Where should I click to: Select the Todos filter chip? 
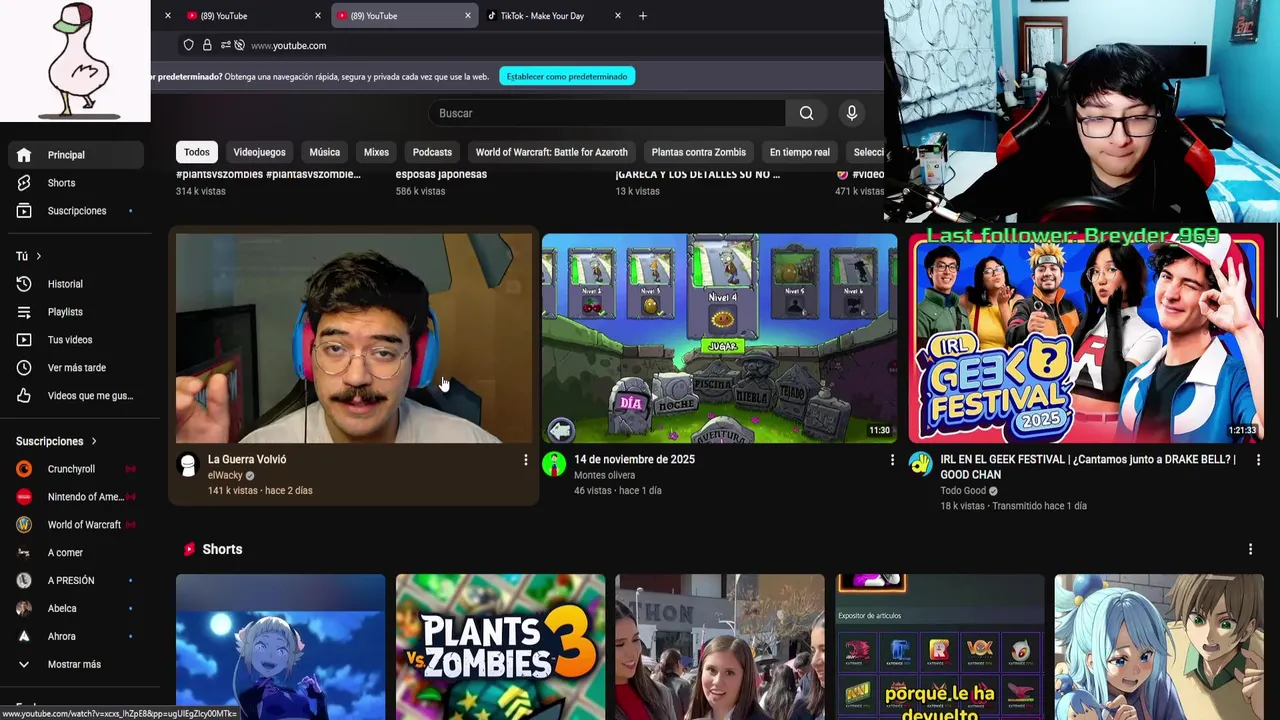[197, 152]
